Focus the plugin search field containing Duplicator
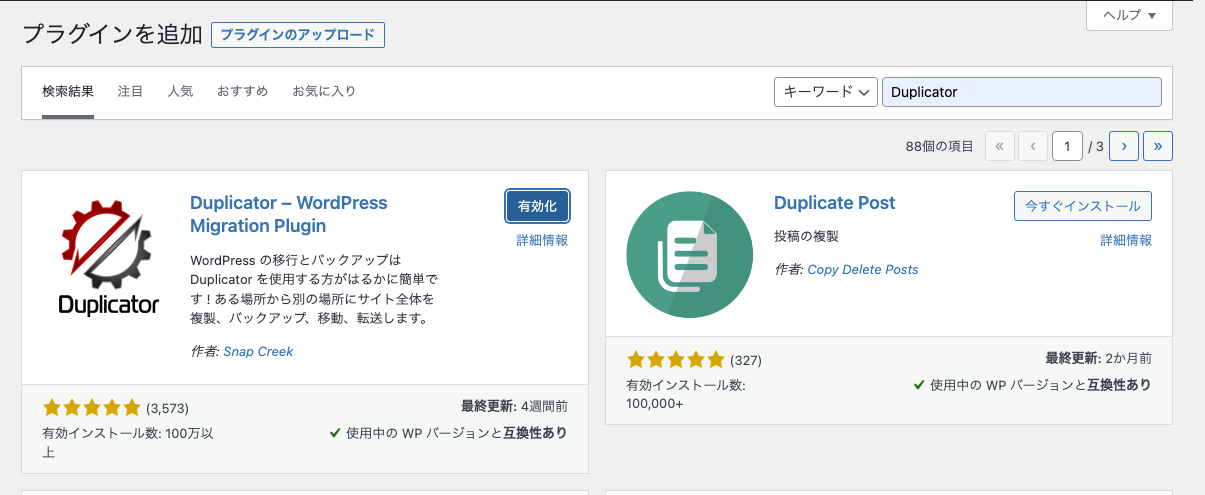1205x495 pixels. [x=1022, y=92]
